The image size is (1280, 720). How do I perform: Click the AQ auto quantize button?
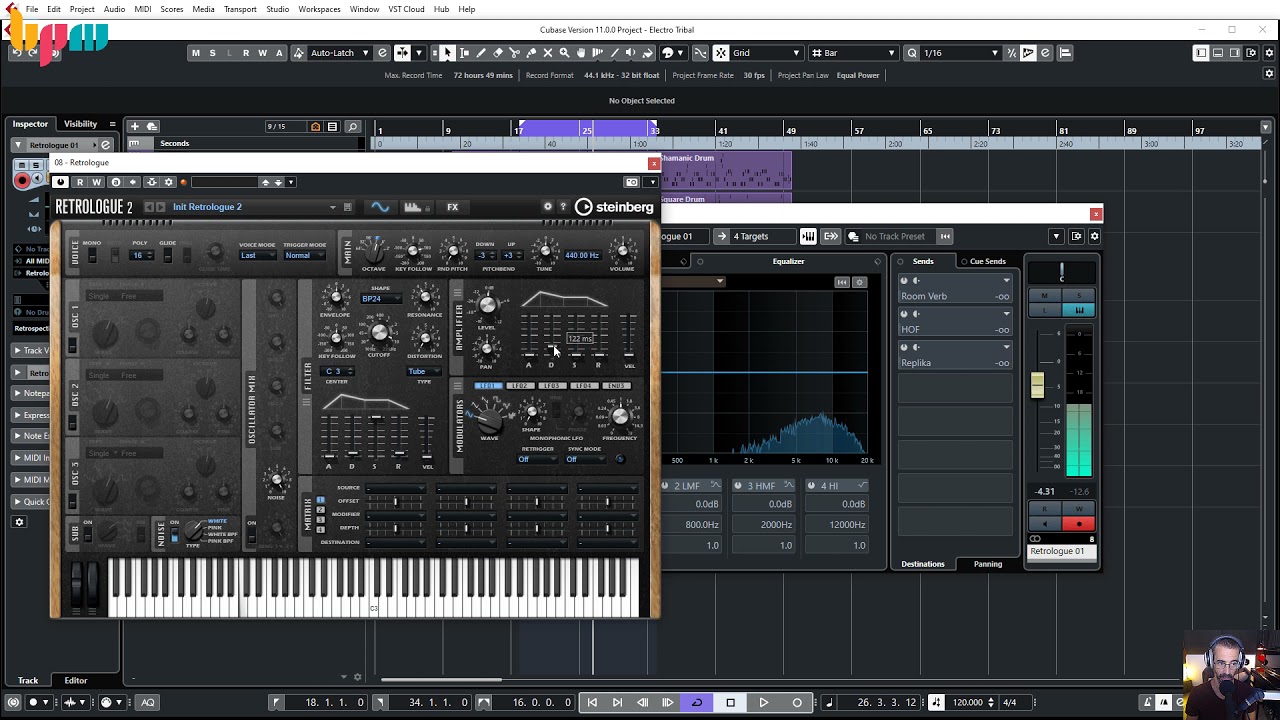(148, 702)
